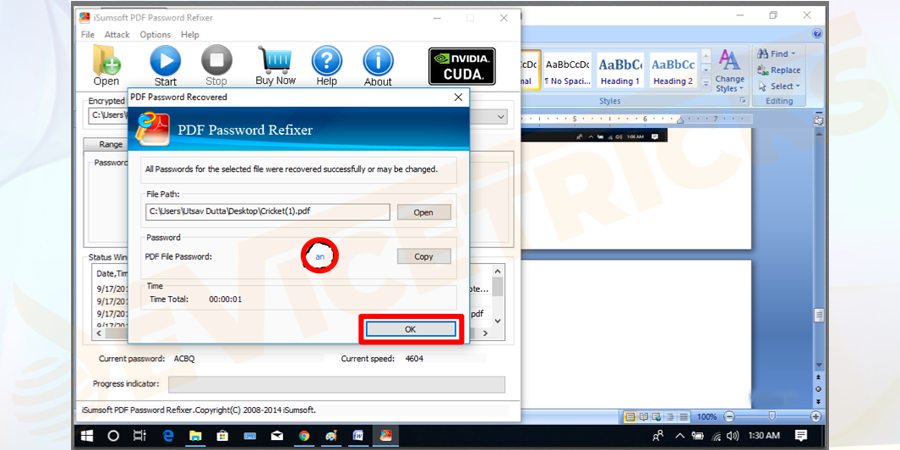The height and width of the screenshot is (450, 900).
Task: Switch Word to Full Screen Reading view
Action: tap(643, 417)
